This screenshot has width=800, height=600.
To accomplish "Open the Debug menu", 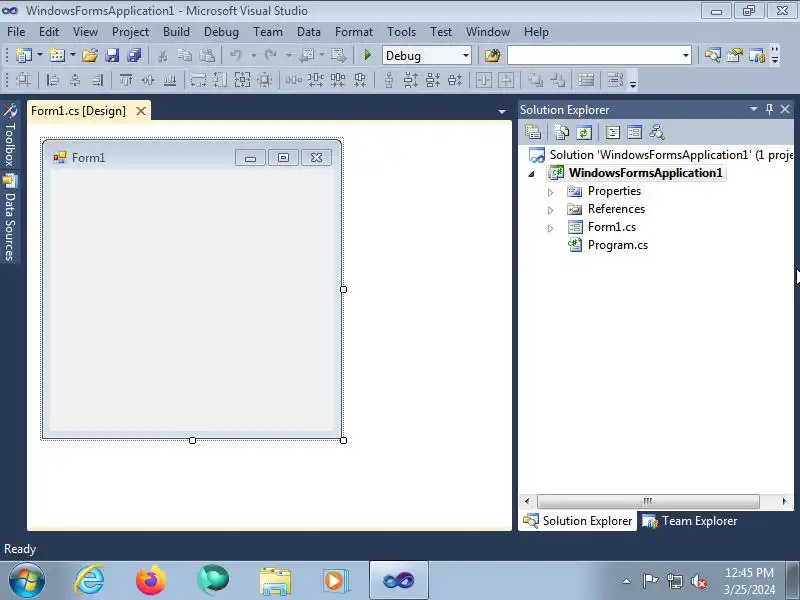I will point(221,32).
